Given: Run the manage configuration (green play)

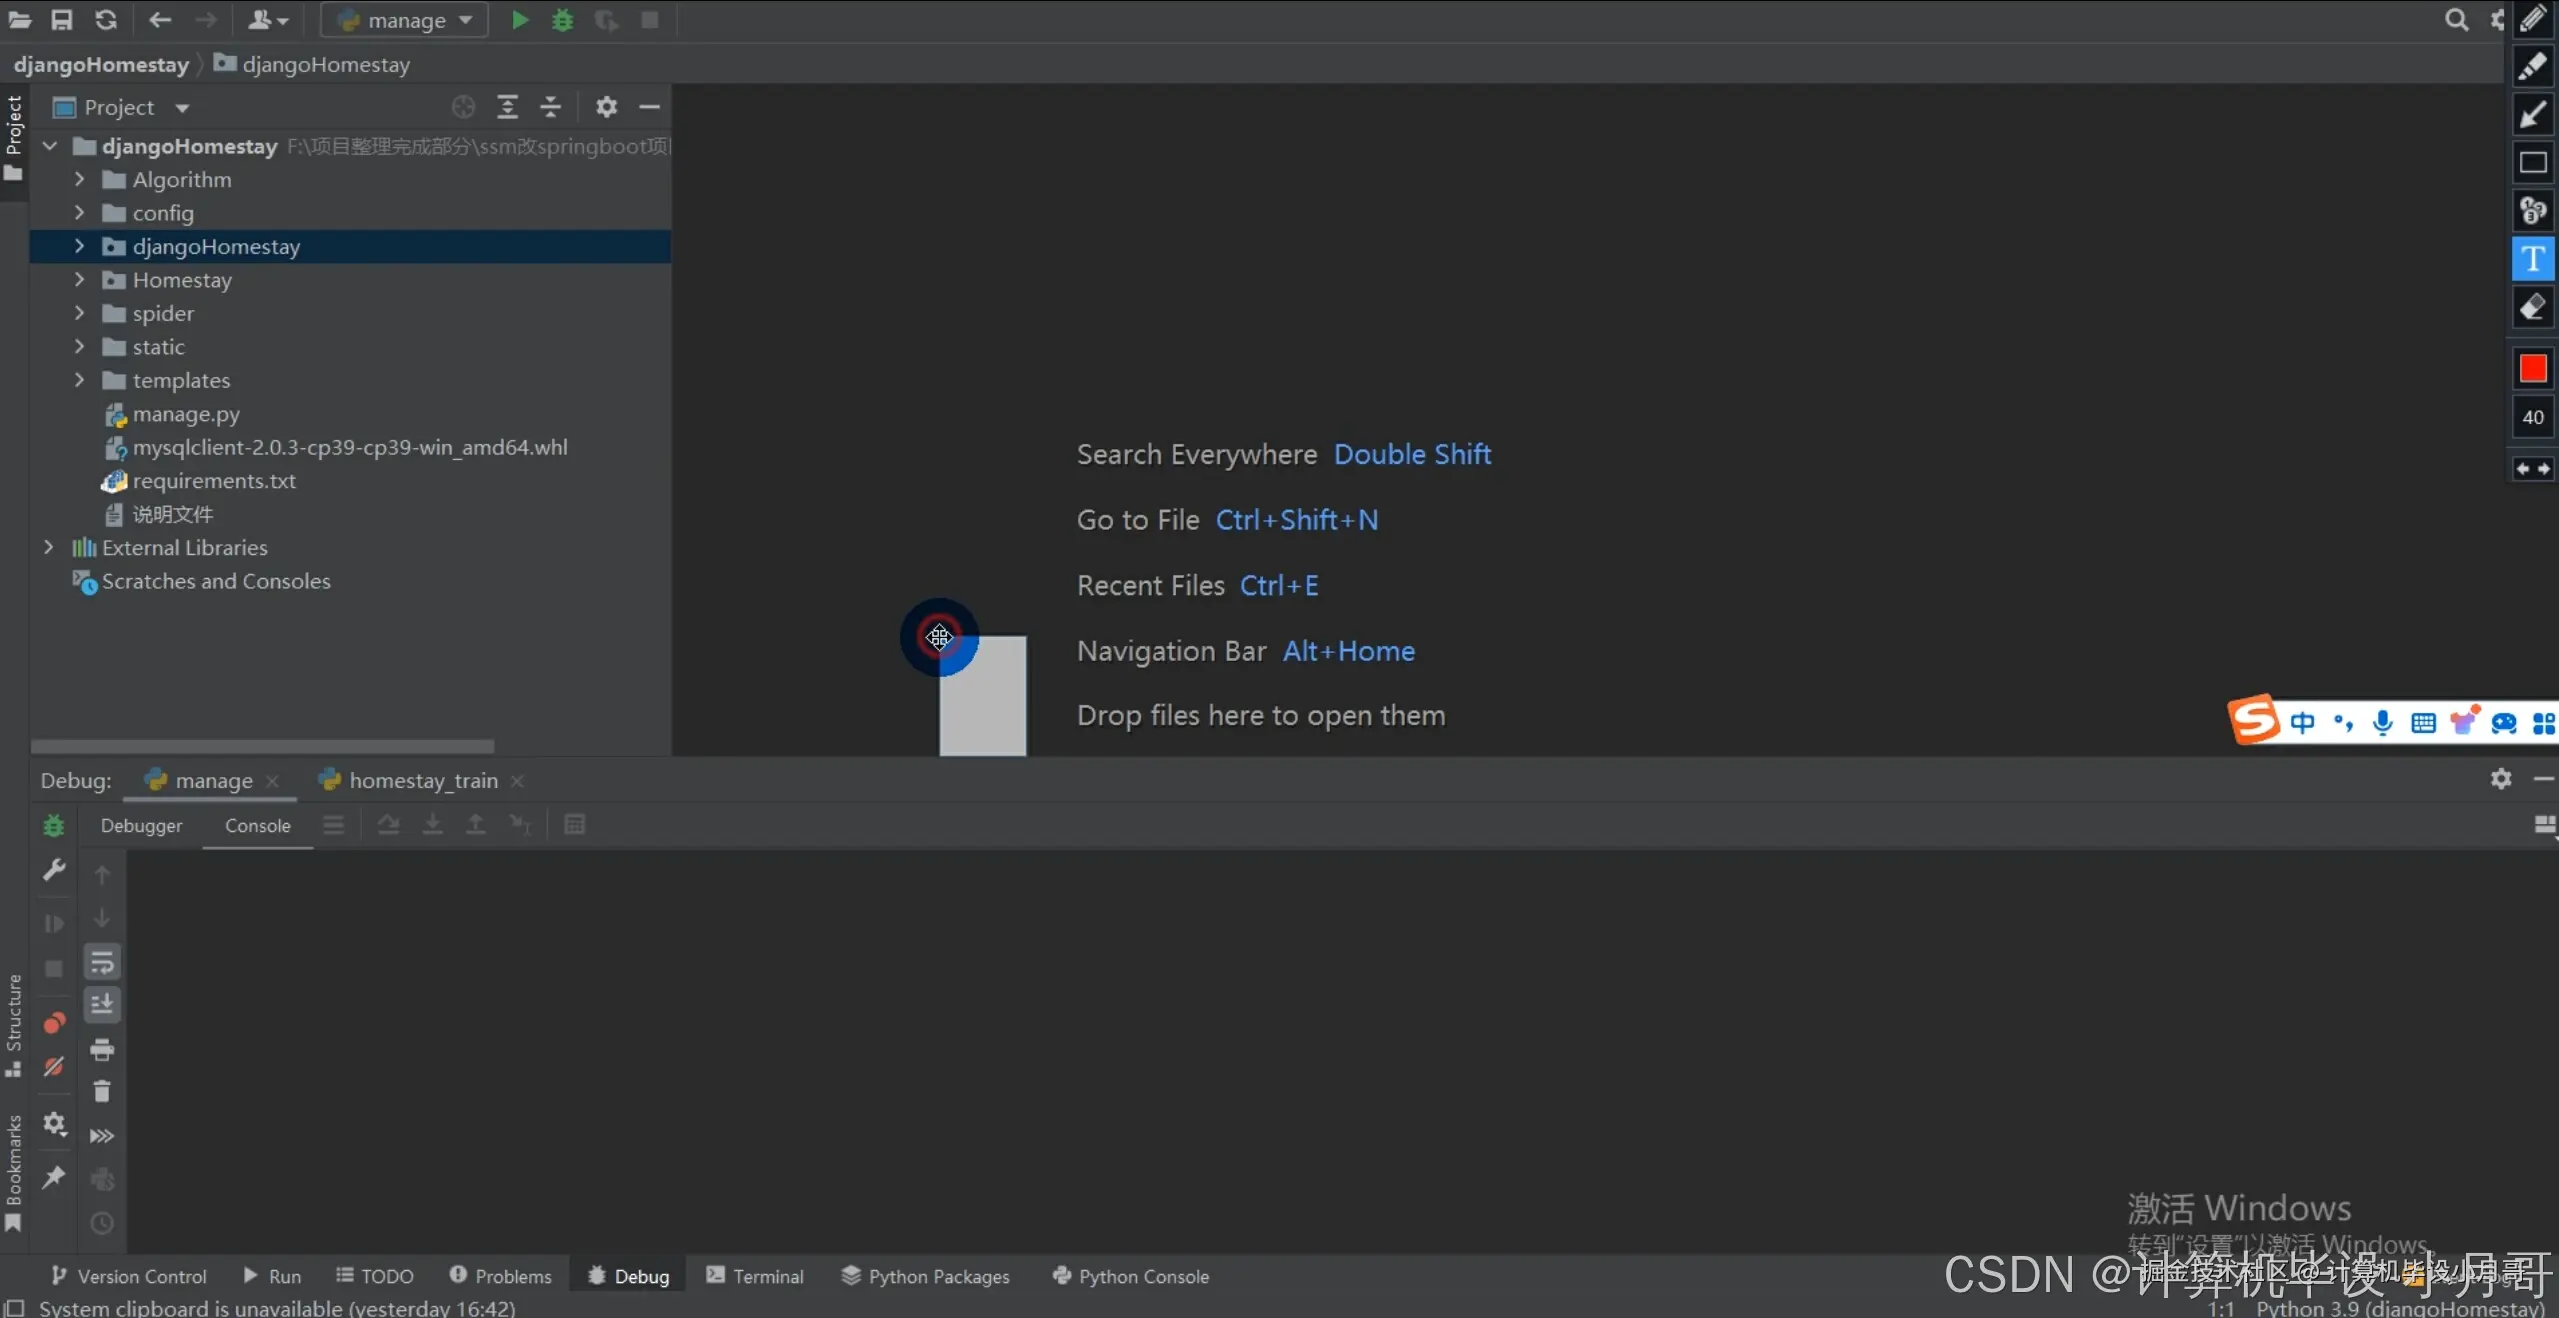Looking at the screenshot, I should pos(519,20).
